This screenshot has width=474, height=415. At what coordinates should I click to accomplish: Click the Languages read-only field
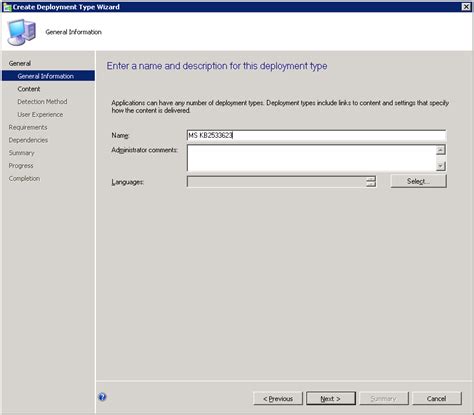tap(276, 182)
